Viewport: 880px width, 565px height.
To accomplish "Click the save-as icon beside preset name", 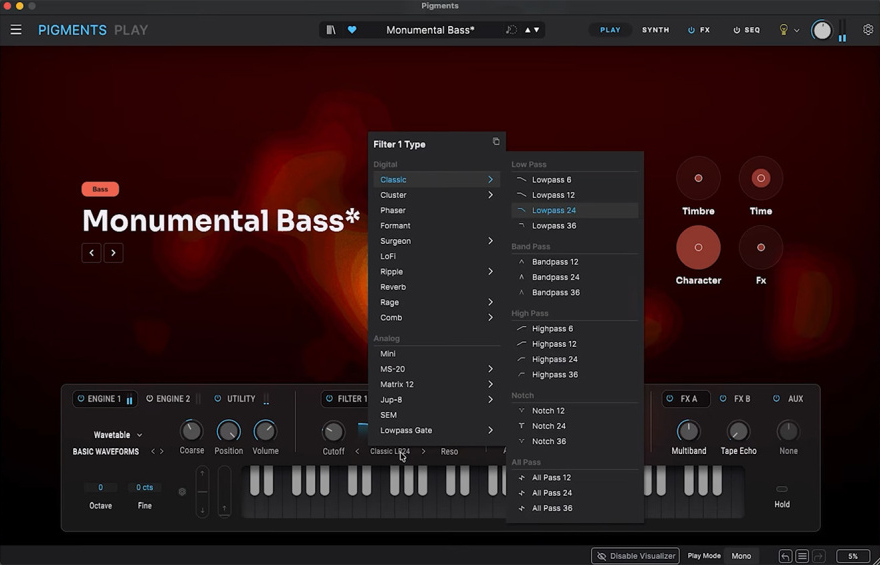I will click(x=511, y=30).
